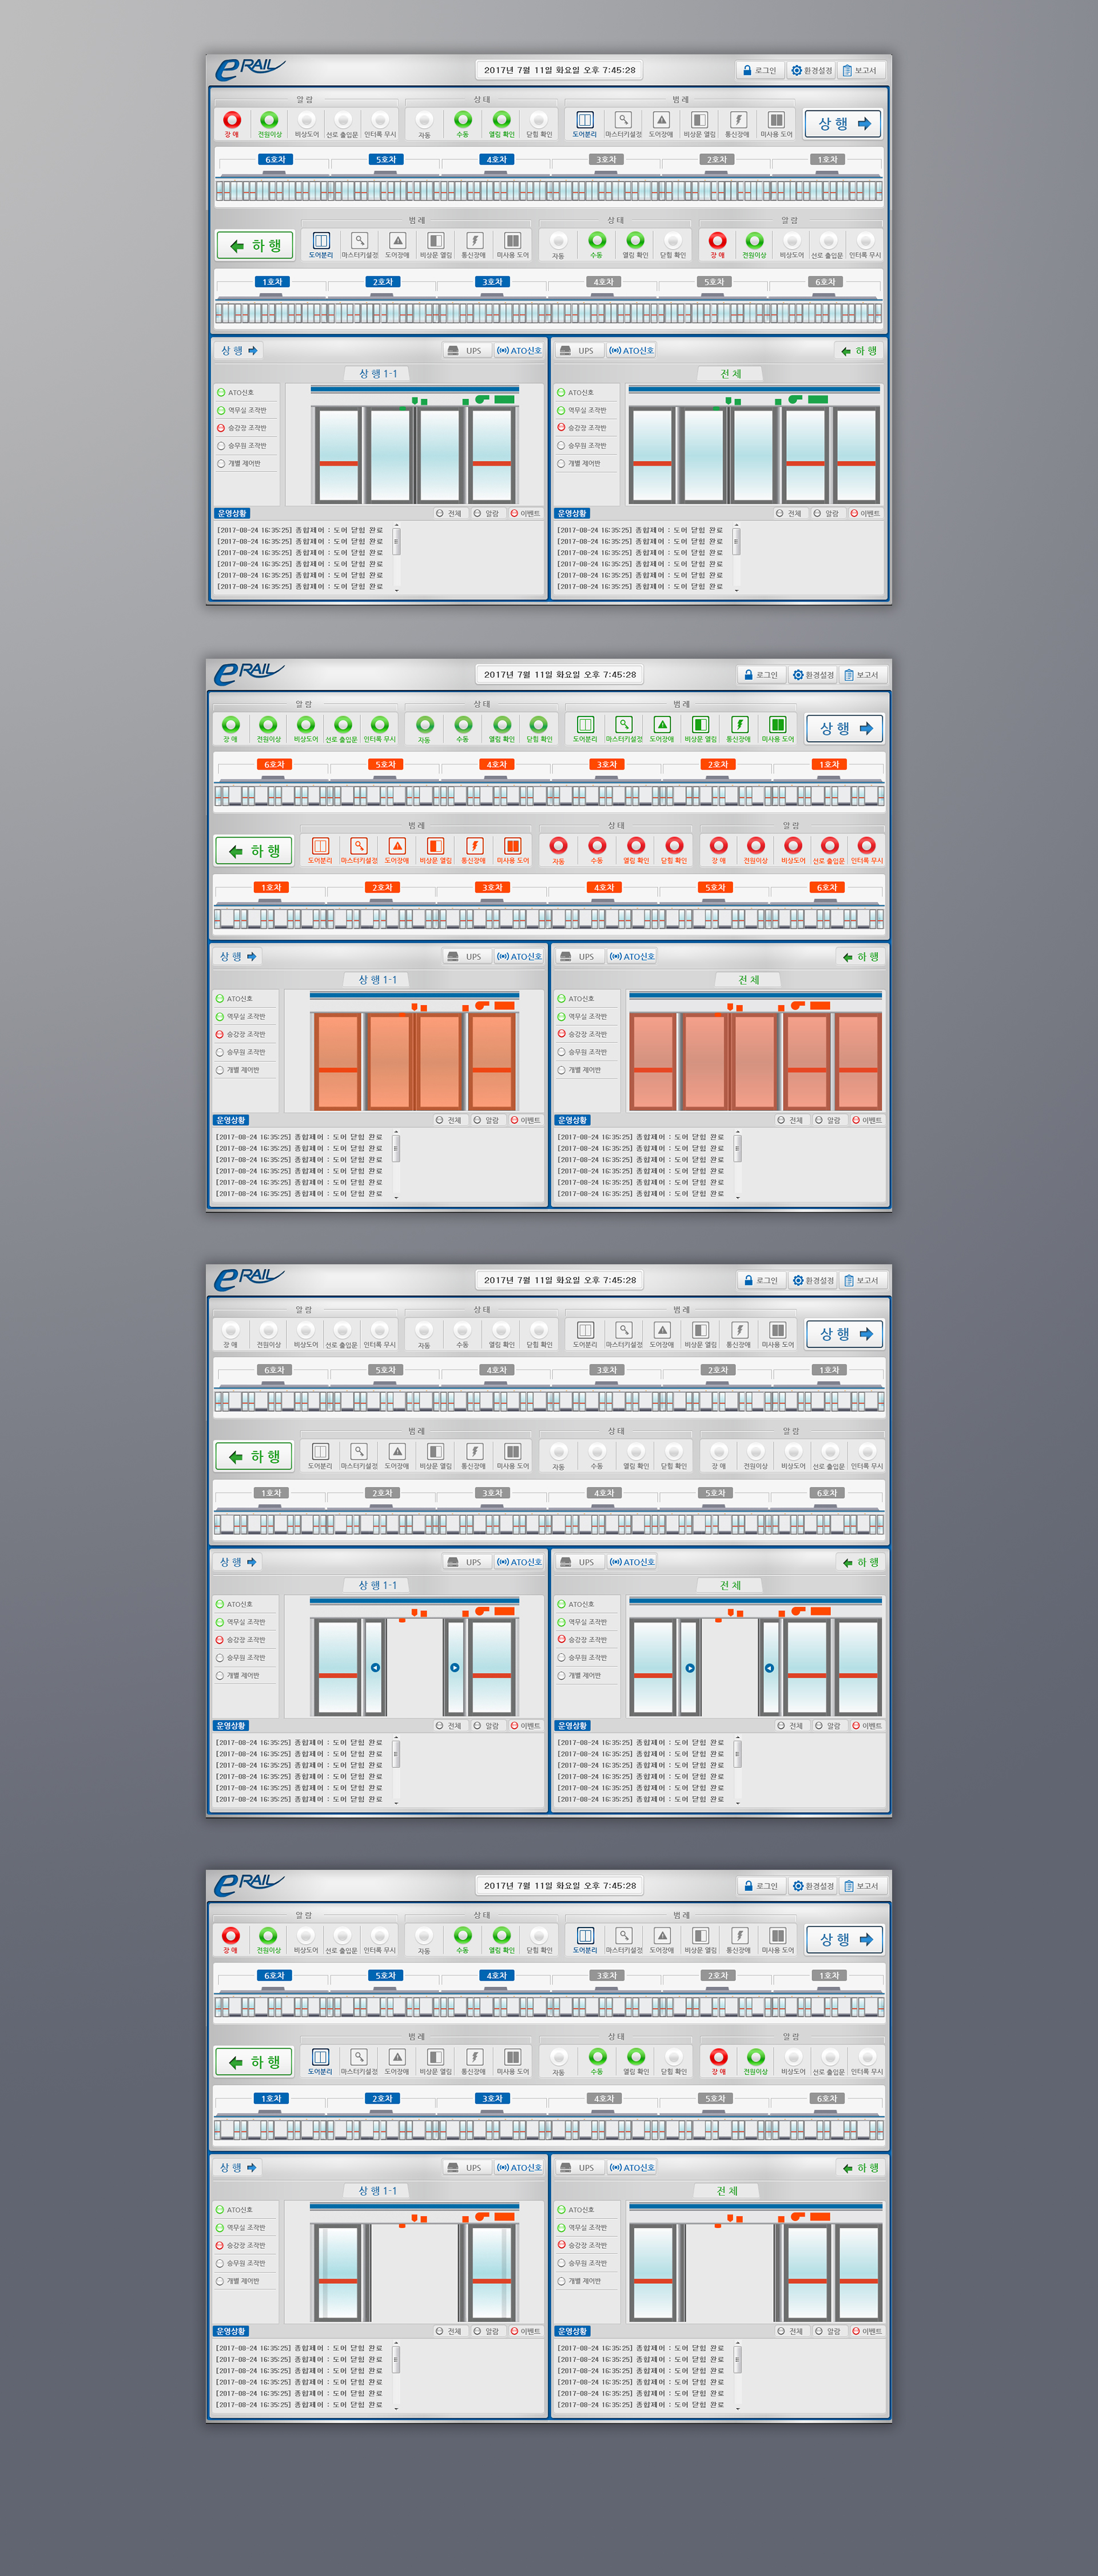Select red 5호차 tab in 상행 car row, second screen
Viewport: 1098px width, 2576px height.
click(385, 765)
